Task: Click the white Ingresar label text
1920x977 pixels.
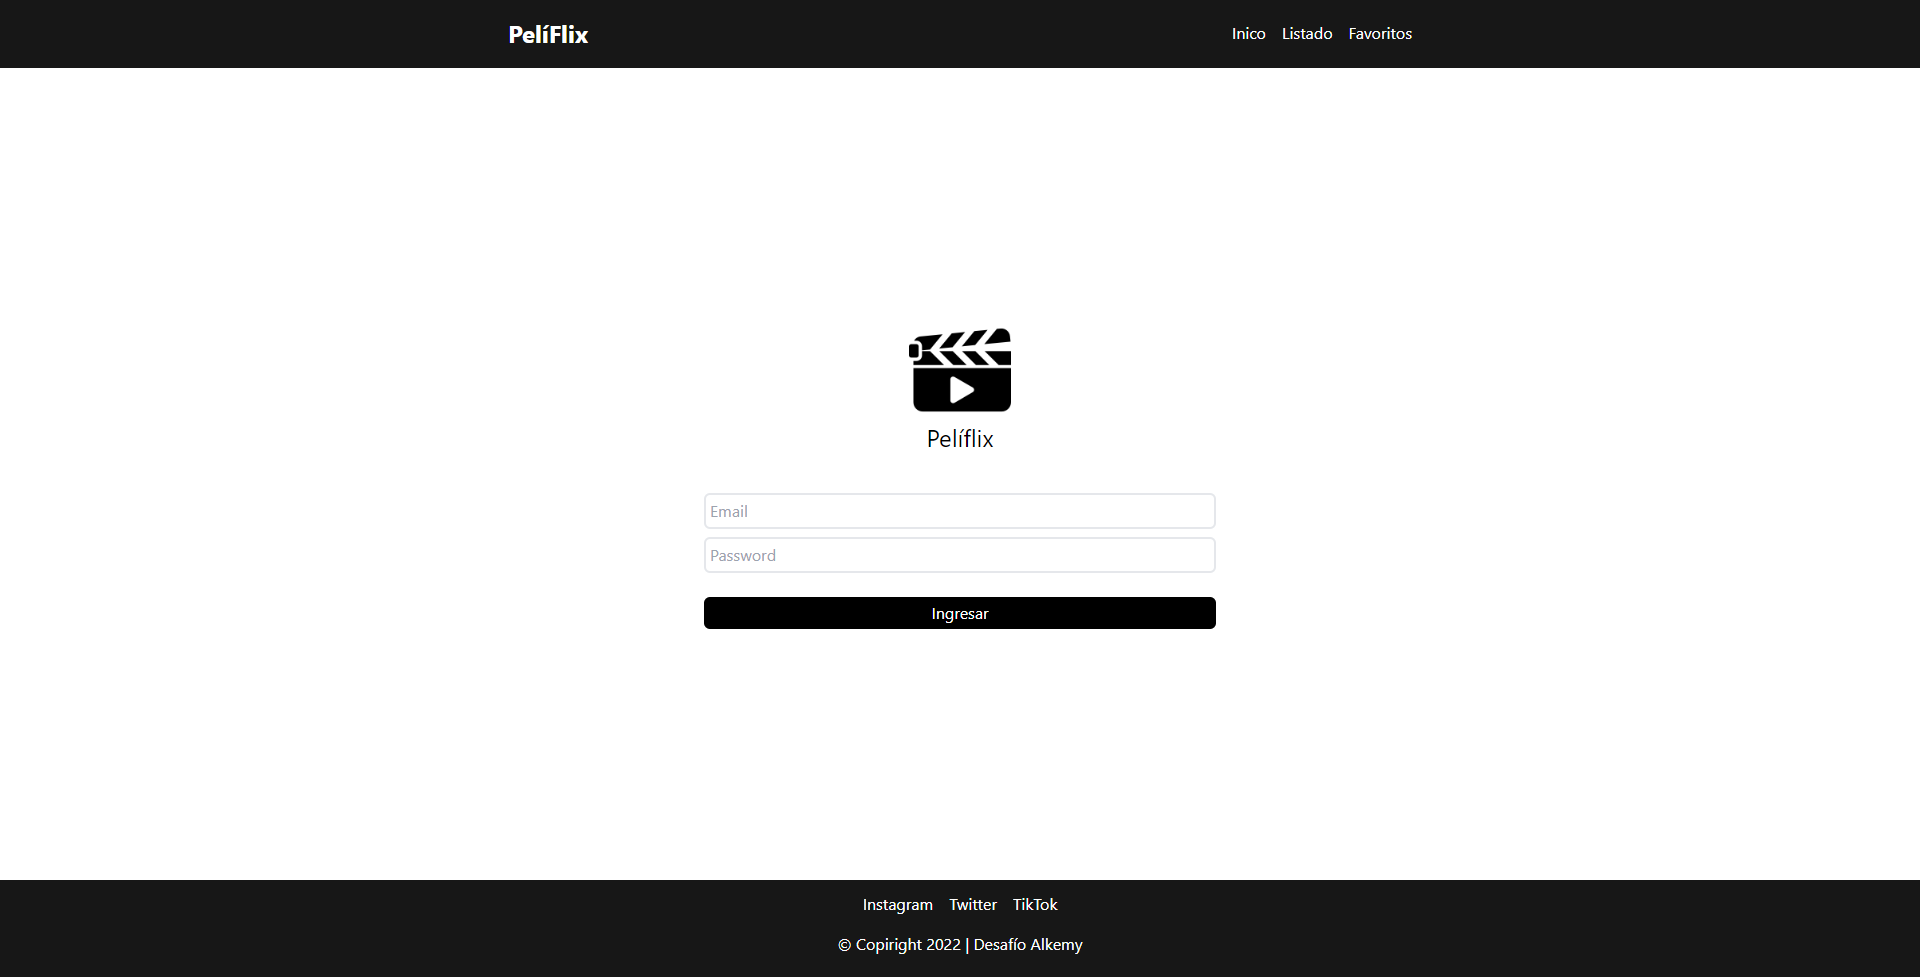Action: [x=960, y=614]
